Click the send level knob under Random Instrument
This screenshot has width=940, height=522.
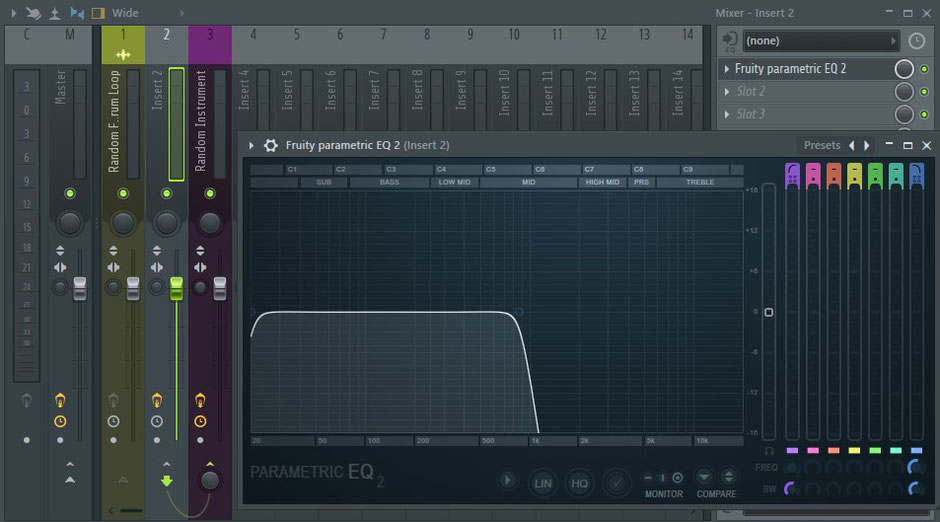(x=210, y=480)
